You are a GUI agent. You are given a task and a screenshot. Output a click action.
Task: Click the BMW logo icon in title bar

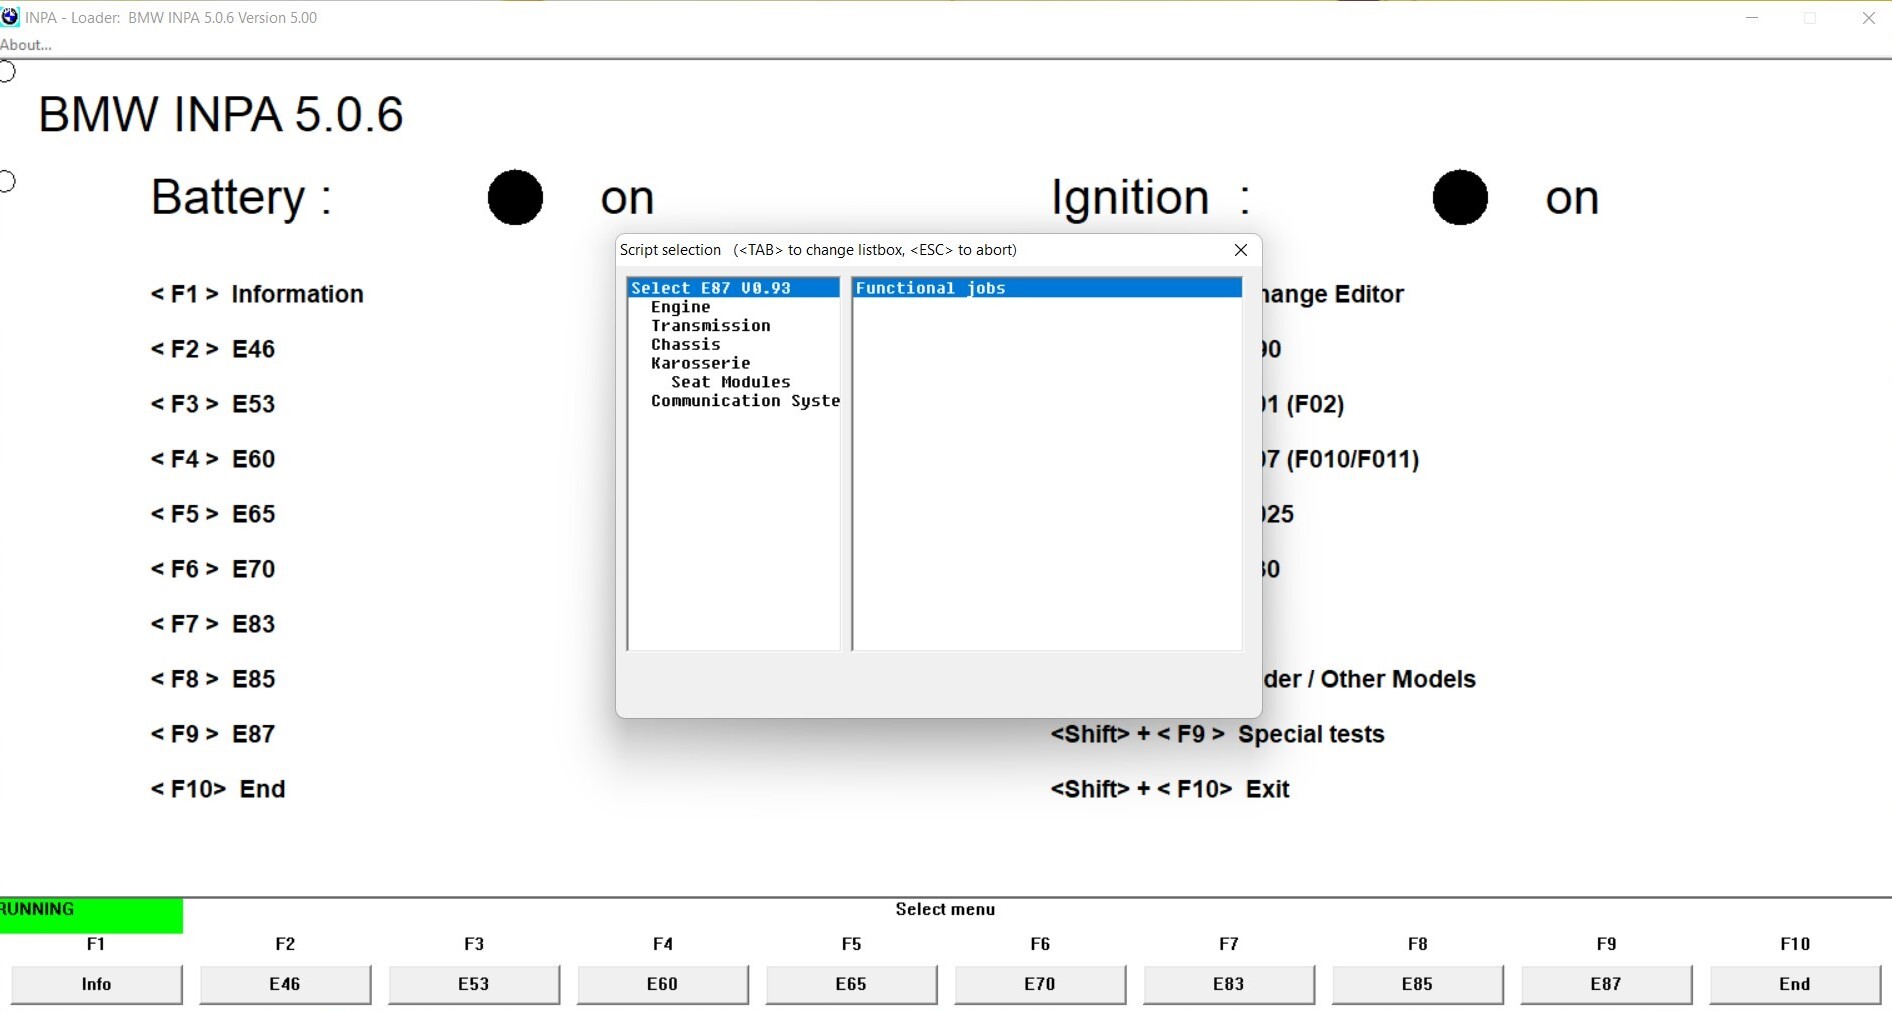10,17
